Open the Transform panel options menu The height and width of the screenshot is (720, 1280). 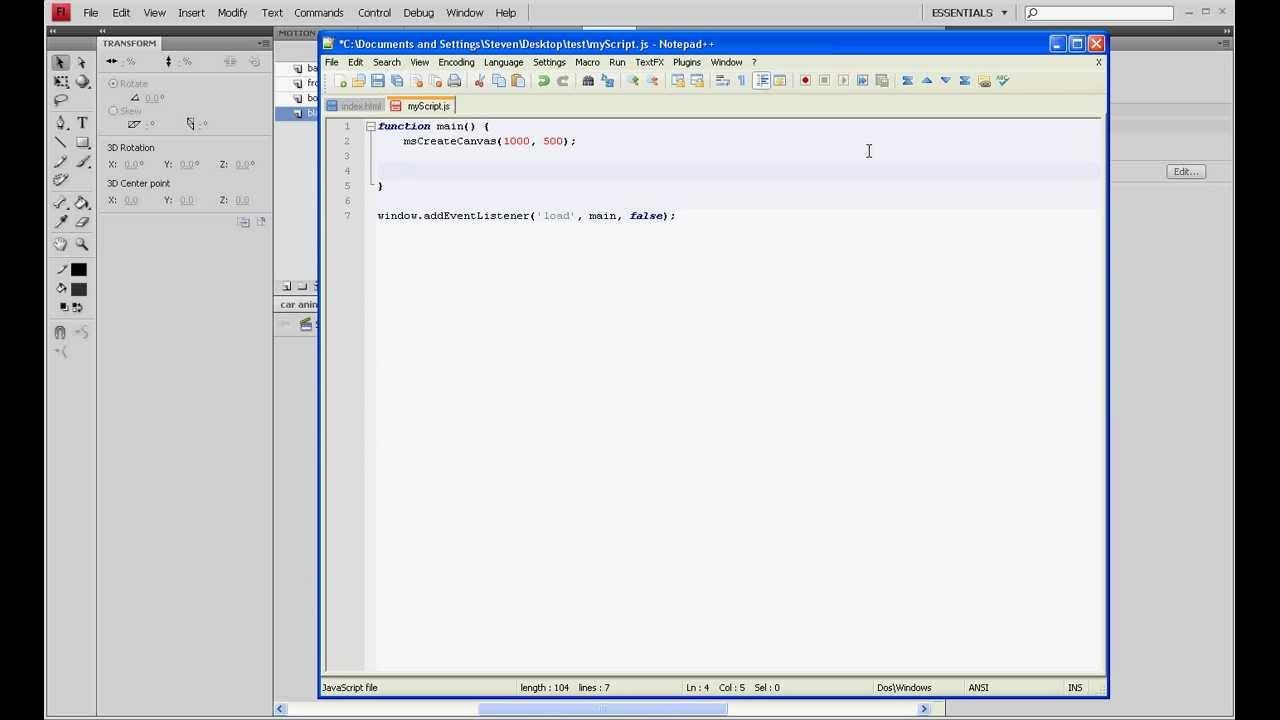[263, 44]
